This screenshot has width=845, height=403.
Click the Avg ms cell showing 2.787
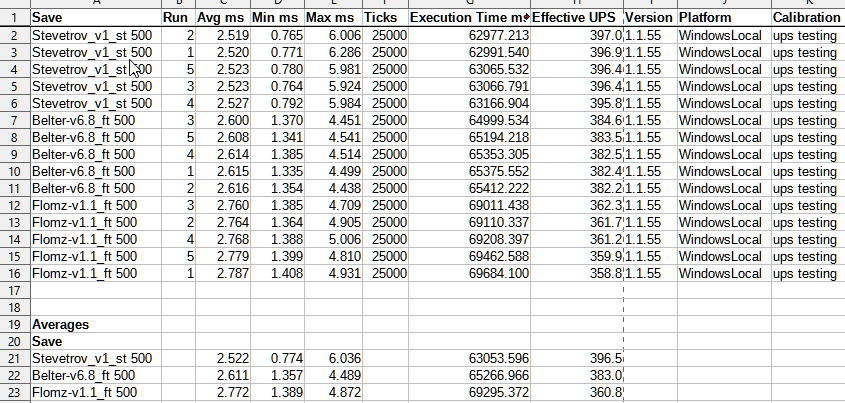pos(221,273)
